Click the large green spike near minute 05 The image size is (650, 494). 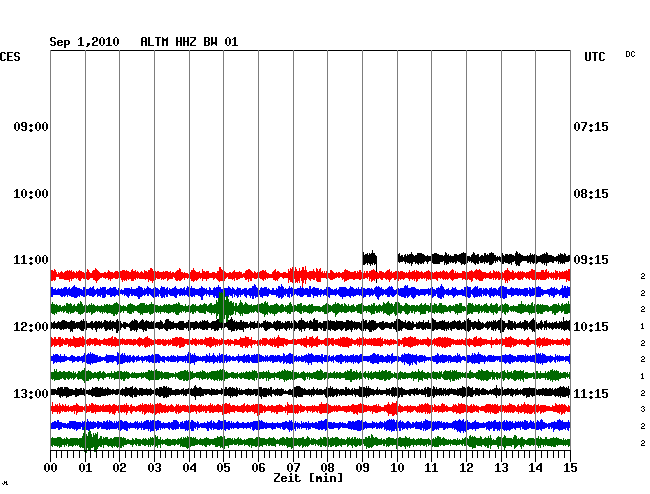coord(224,308)
